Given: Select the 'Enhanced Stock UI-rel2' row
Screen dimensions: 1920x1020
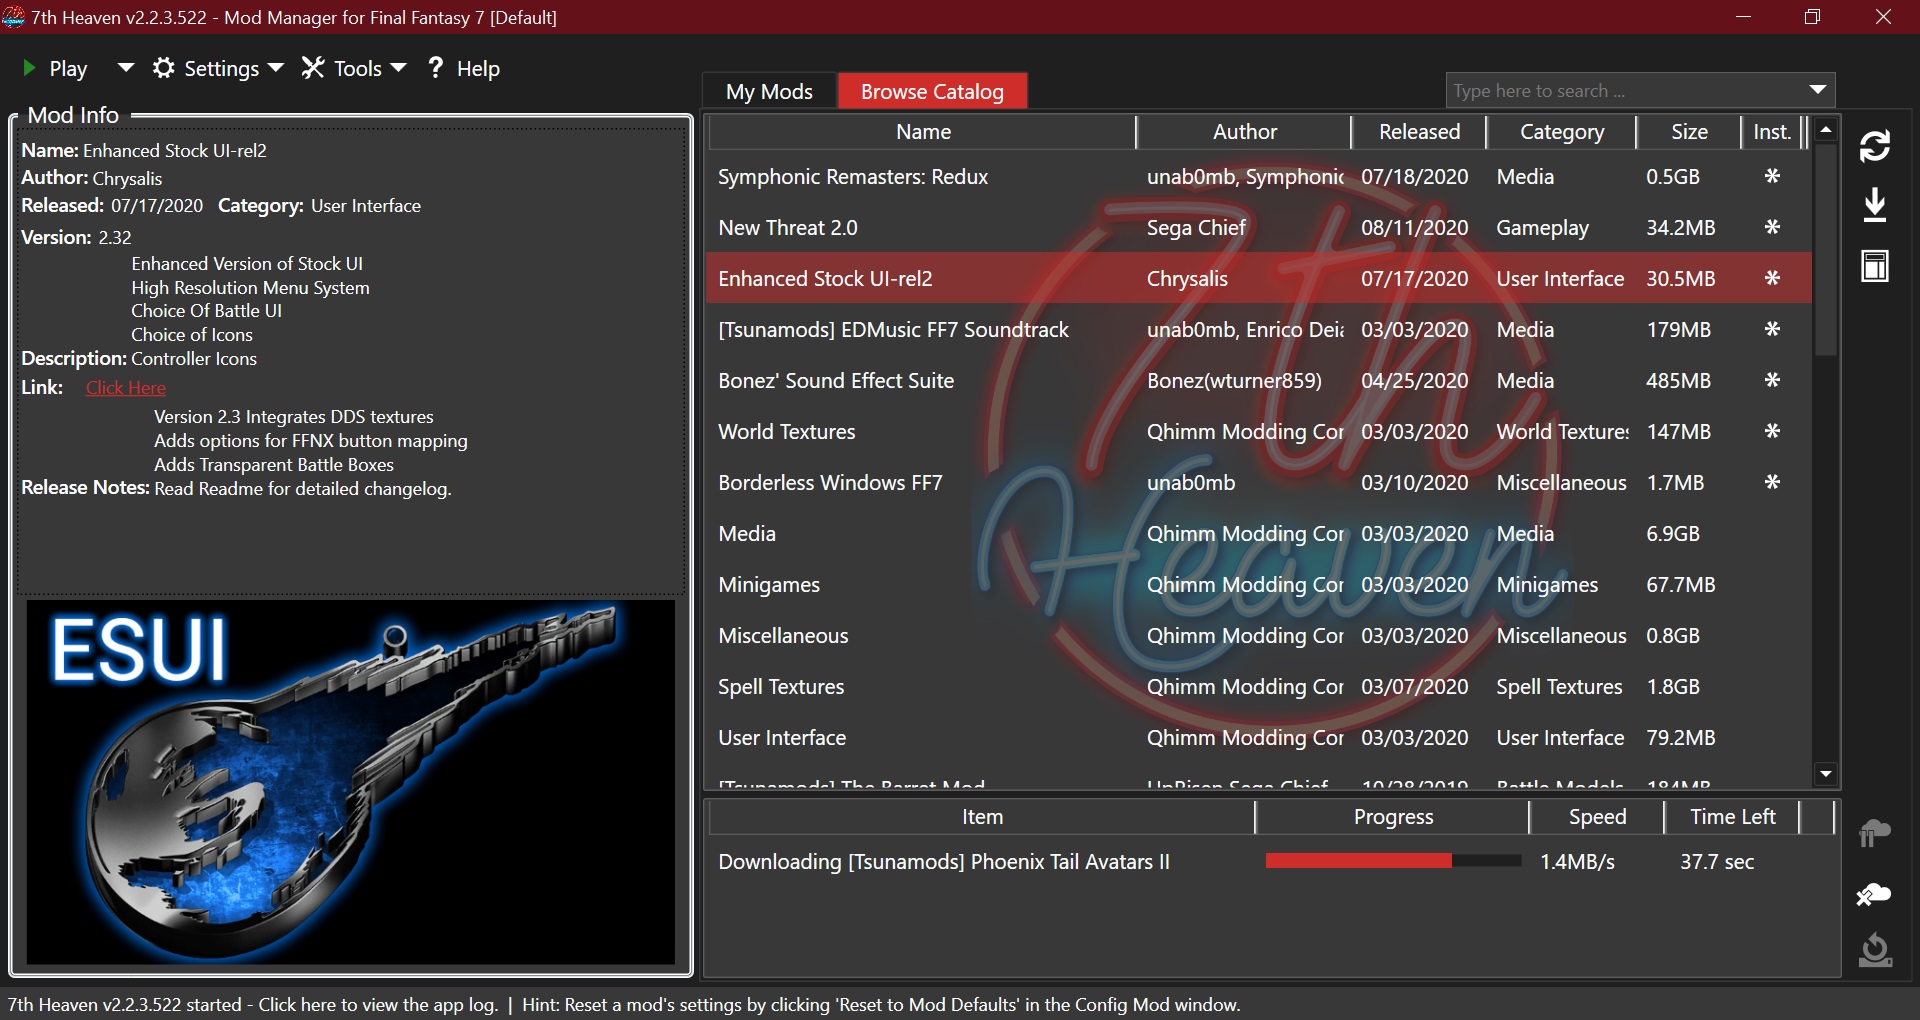Looking at the screenshot, I should [1259, 279].
